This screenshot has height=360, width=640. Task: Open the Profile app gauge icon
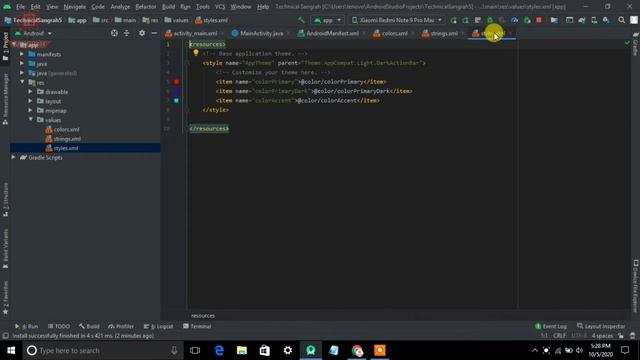coord(514,20)
